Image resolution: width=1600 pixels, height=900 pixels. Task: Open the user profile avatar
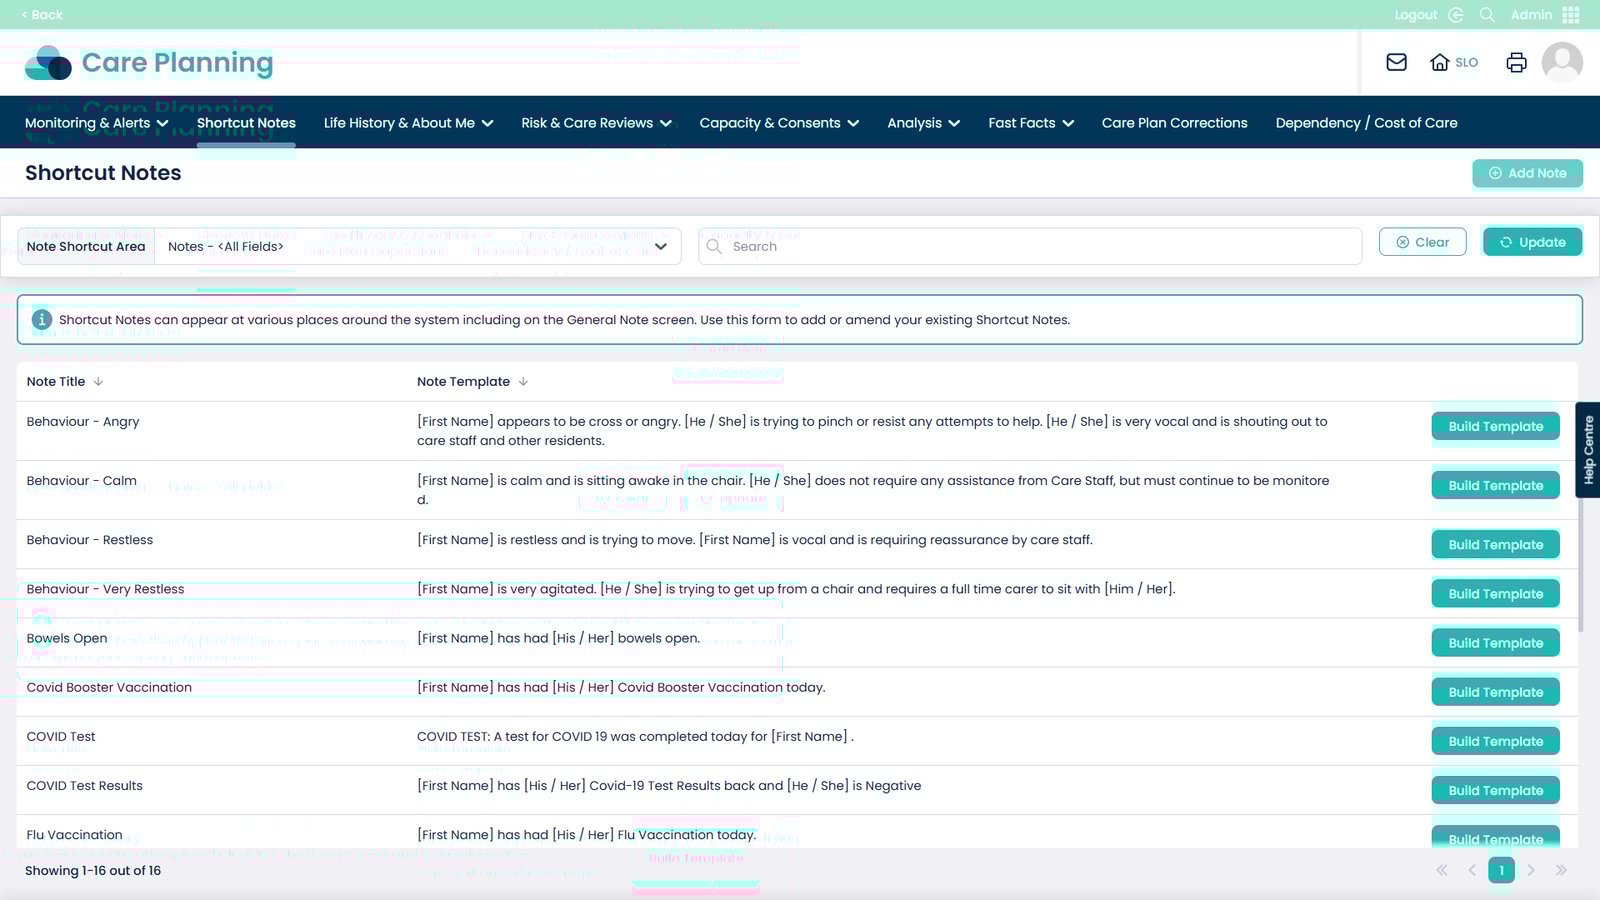tap(1561, 63)
